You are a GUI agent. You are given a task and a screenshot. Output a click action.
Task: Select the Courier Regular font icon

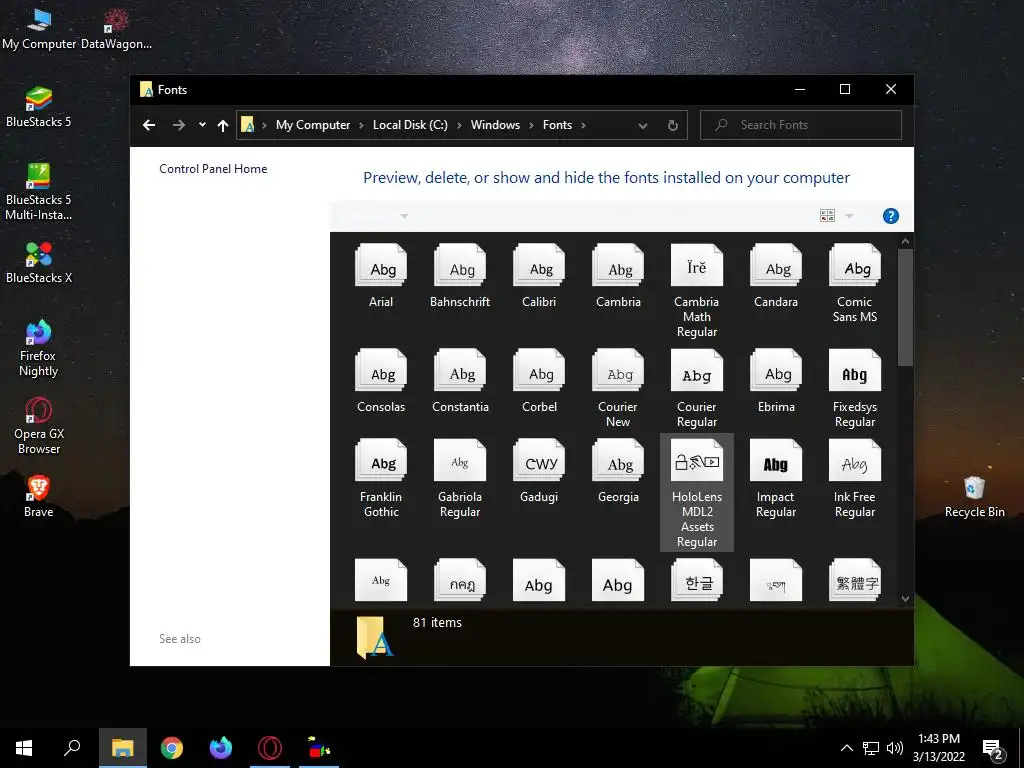click(697, 370)
